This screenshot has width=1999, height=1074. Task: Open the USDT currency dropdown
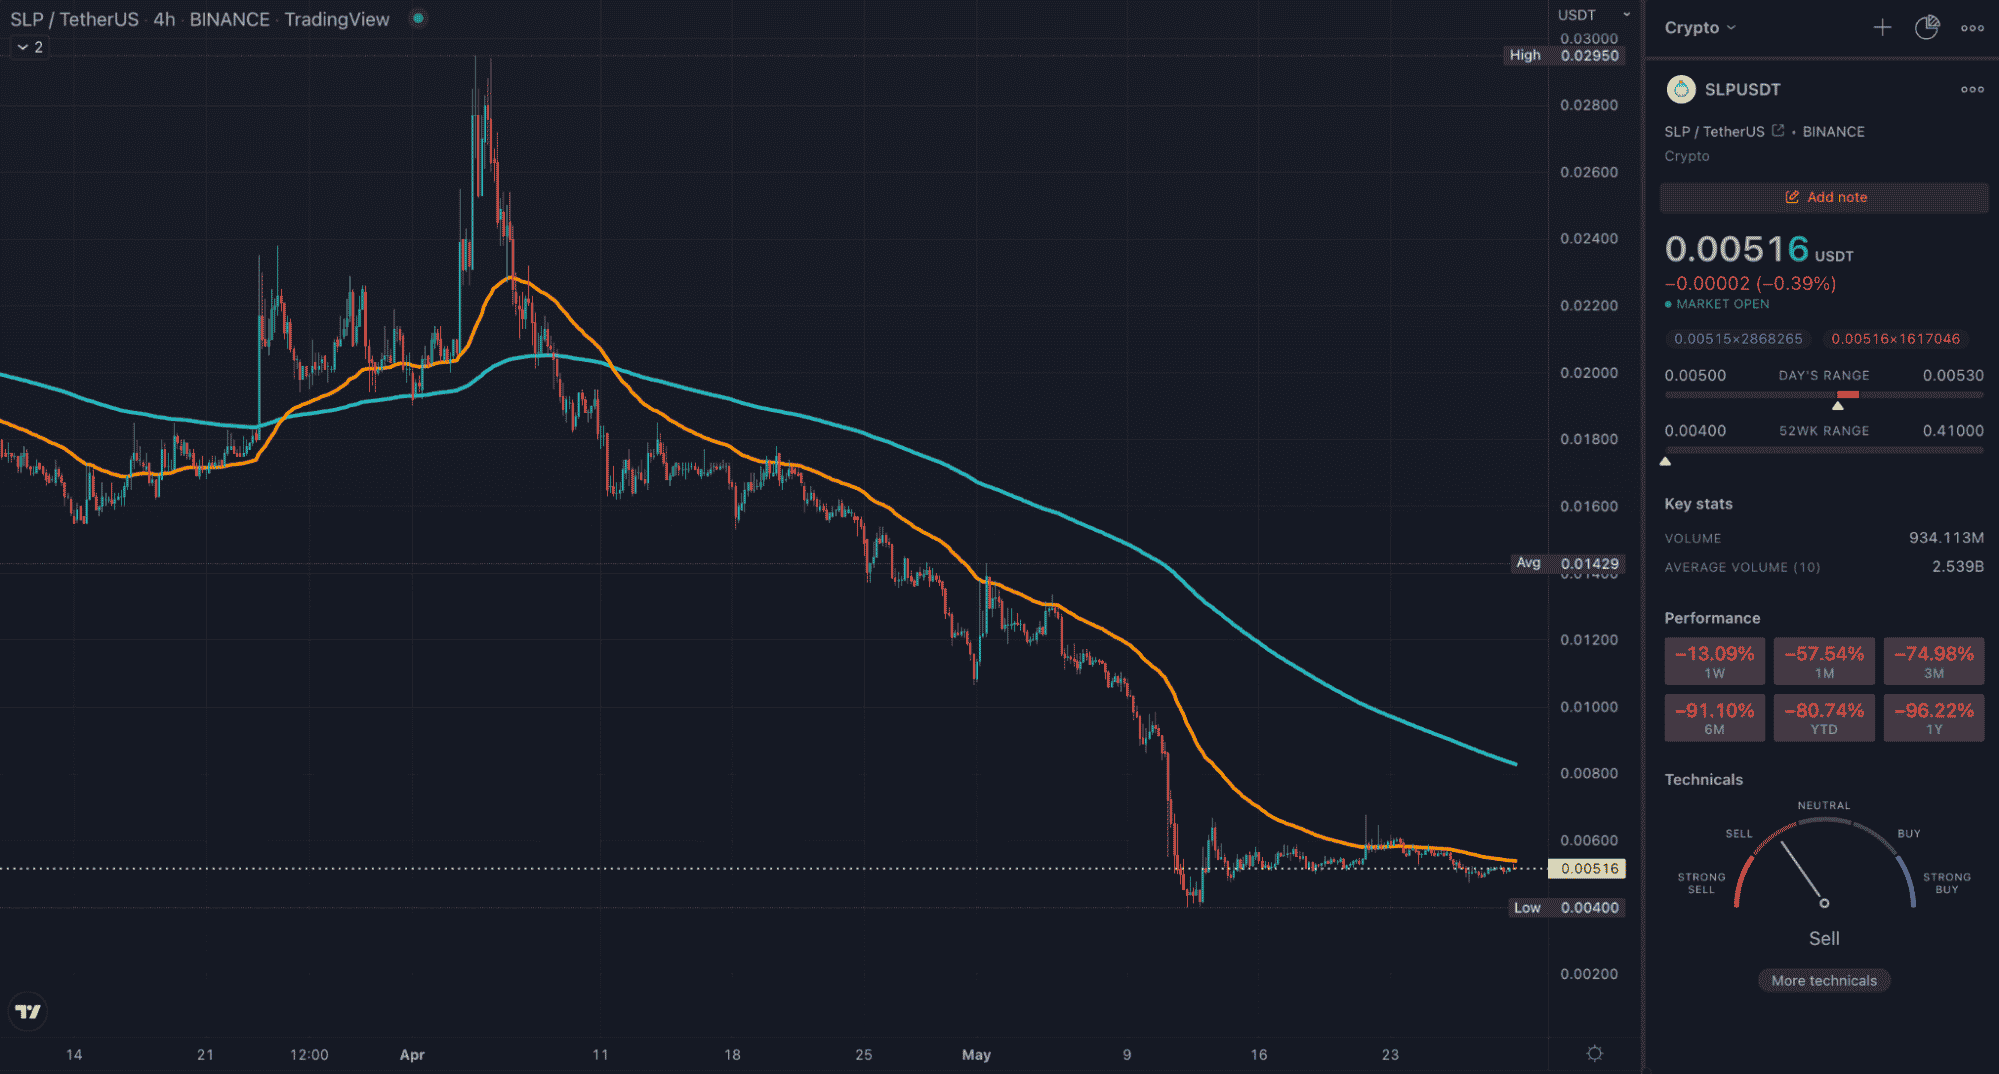pos(1595,15)
